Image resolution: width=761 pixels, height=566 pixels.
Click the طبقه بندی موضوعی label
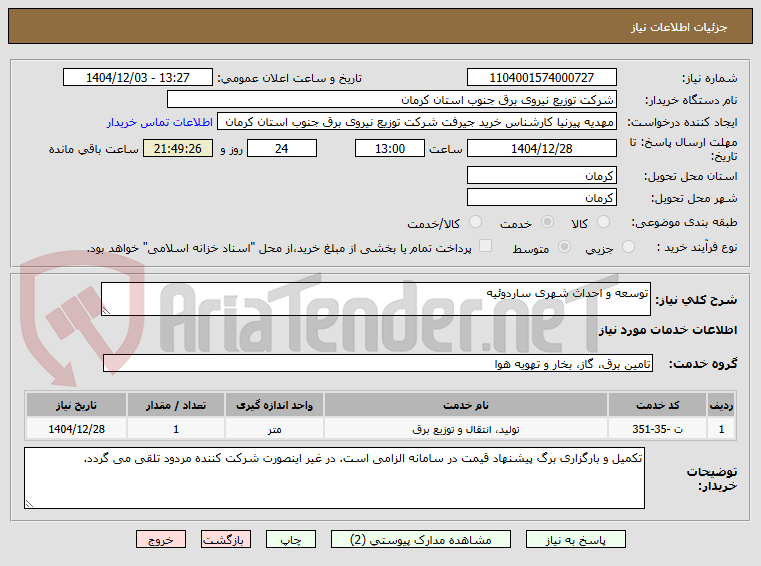(684, 222)
